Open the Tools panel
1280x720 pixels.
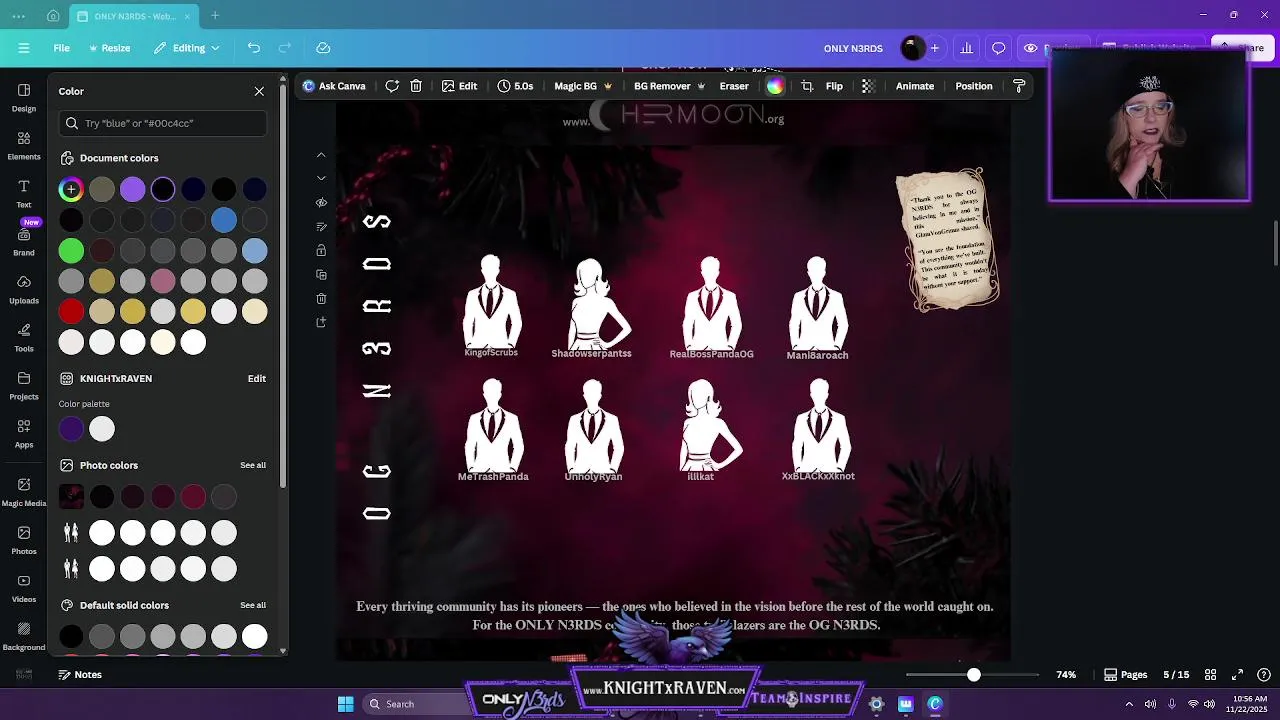click(24, 337)
